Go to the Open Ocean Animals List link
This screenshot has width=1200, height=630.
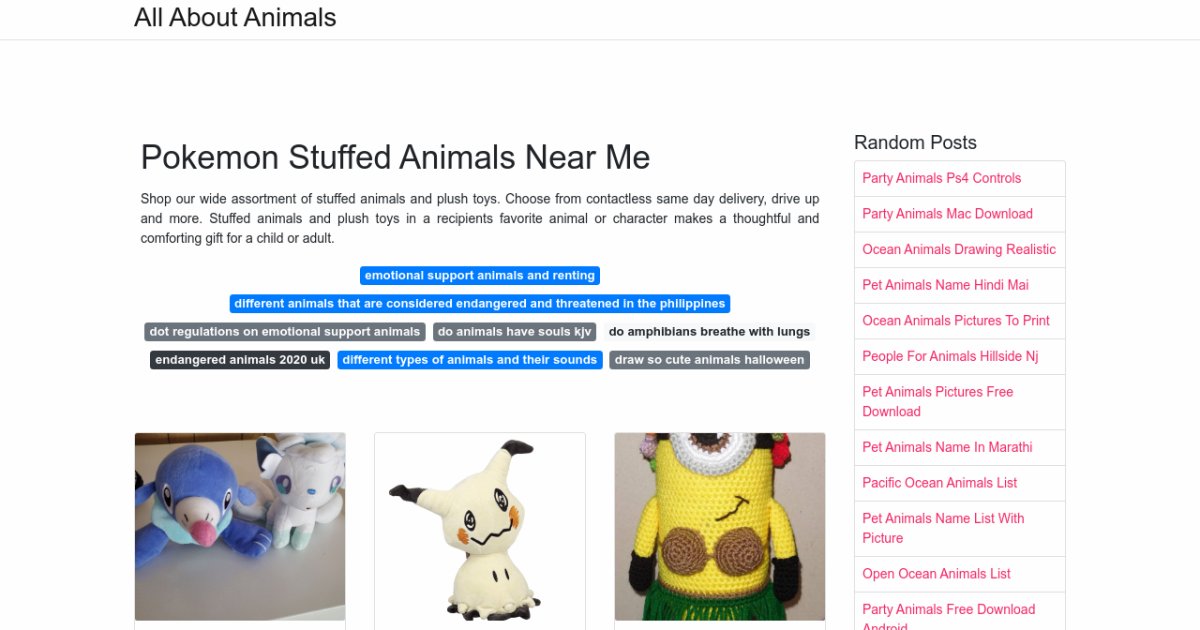(937, 574)
